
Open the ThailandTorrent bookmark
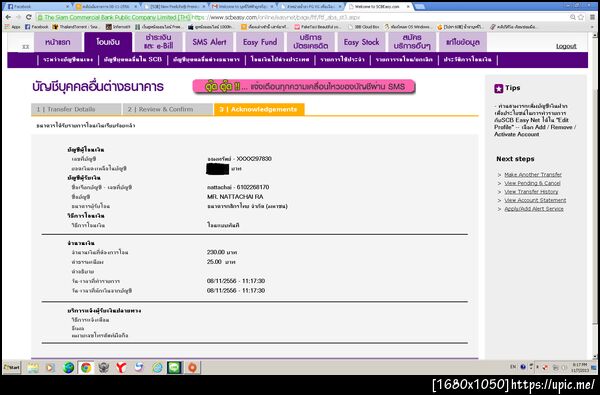pyautogui.click(x=76, y=27)
